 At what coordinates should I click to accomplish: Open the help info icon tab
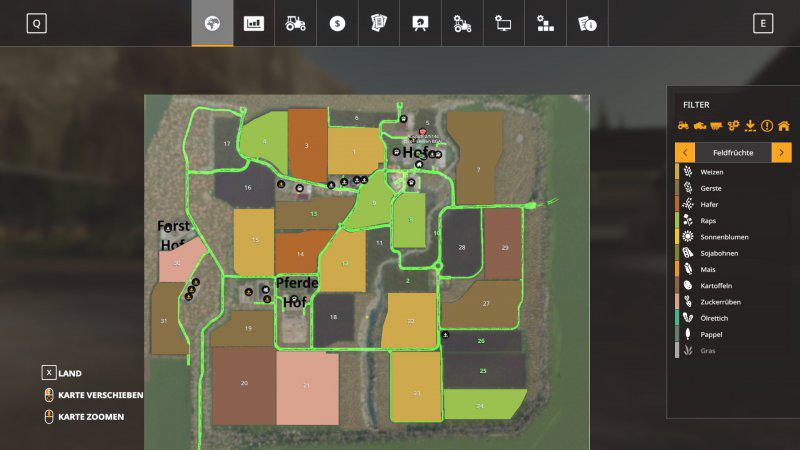pyautogui.click(x=586, y=24)
